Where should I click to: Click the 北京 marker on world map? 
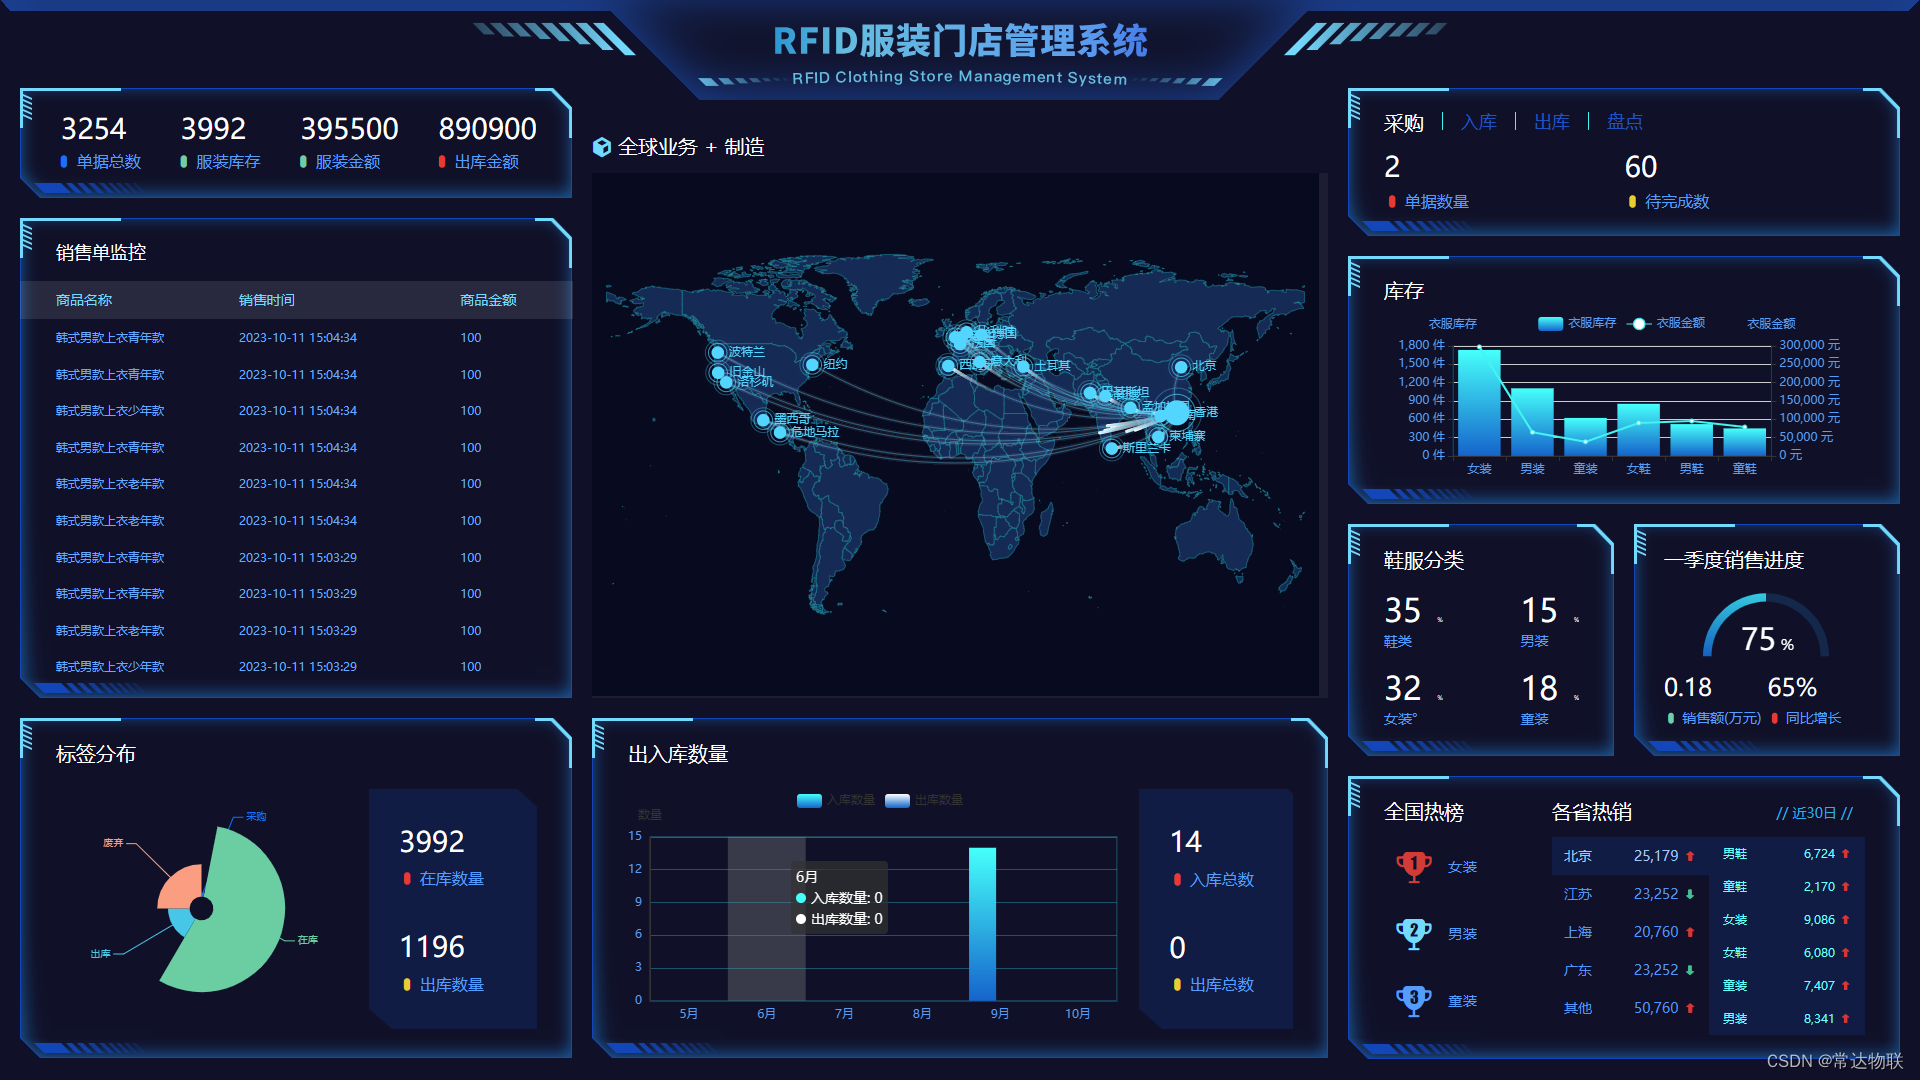[1181, 367]
